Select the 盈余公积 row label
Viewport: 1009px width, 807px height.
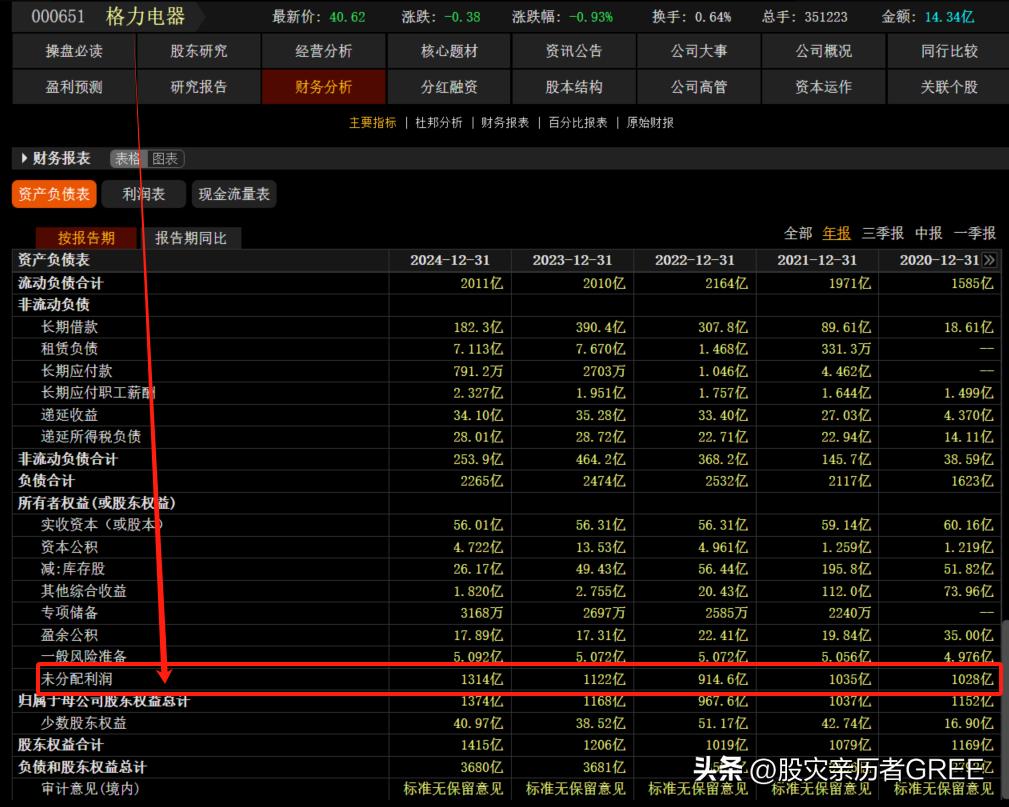point(69,635)
